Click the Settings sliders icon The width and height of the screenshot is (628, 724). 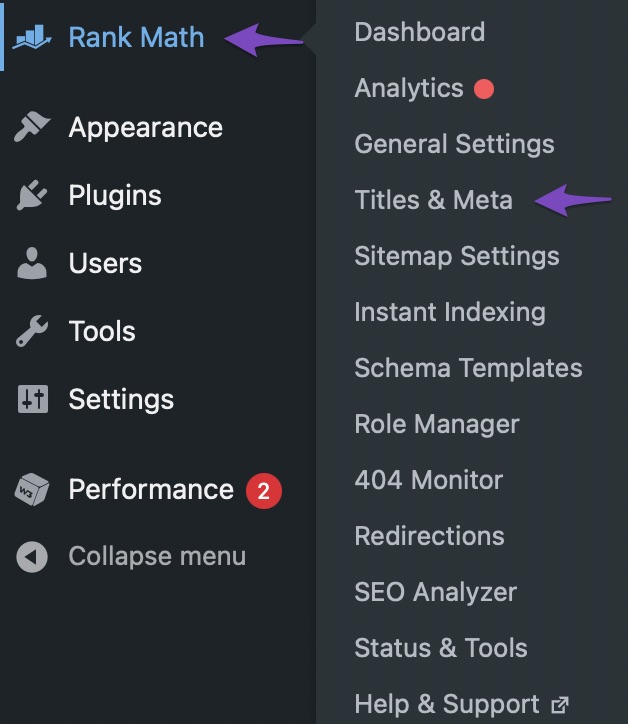(33, 400)
